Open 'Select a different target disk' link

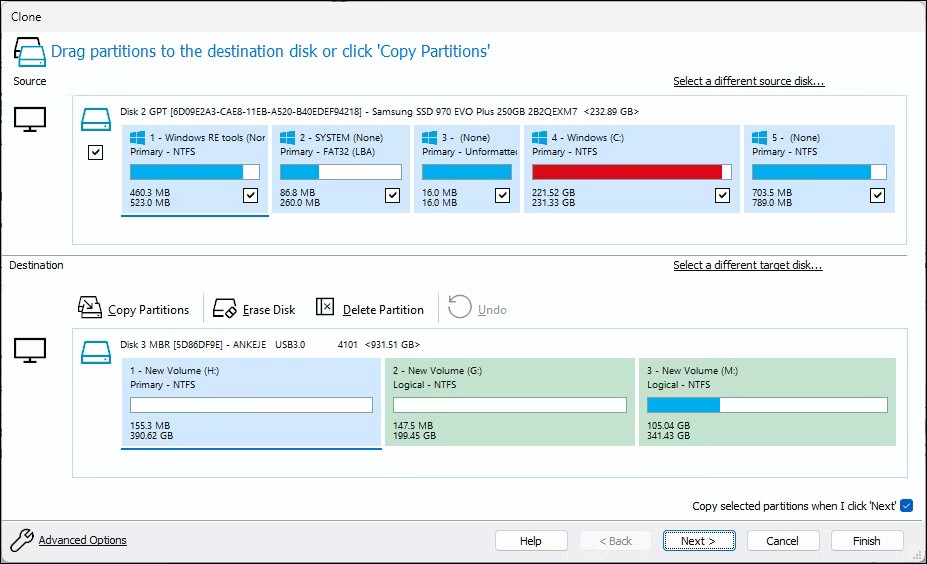pyautogui.click(x=747, y=265)
